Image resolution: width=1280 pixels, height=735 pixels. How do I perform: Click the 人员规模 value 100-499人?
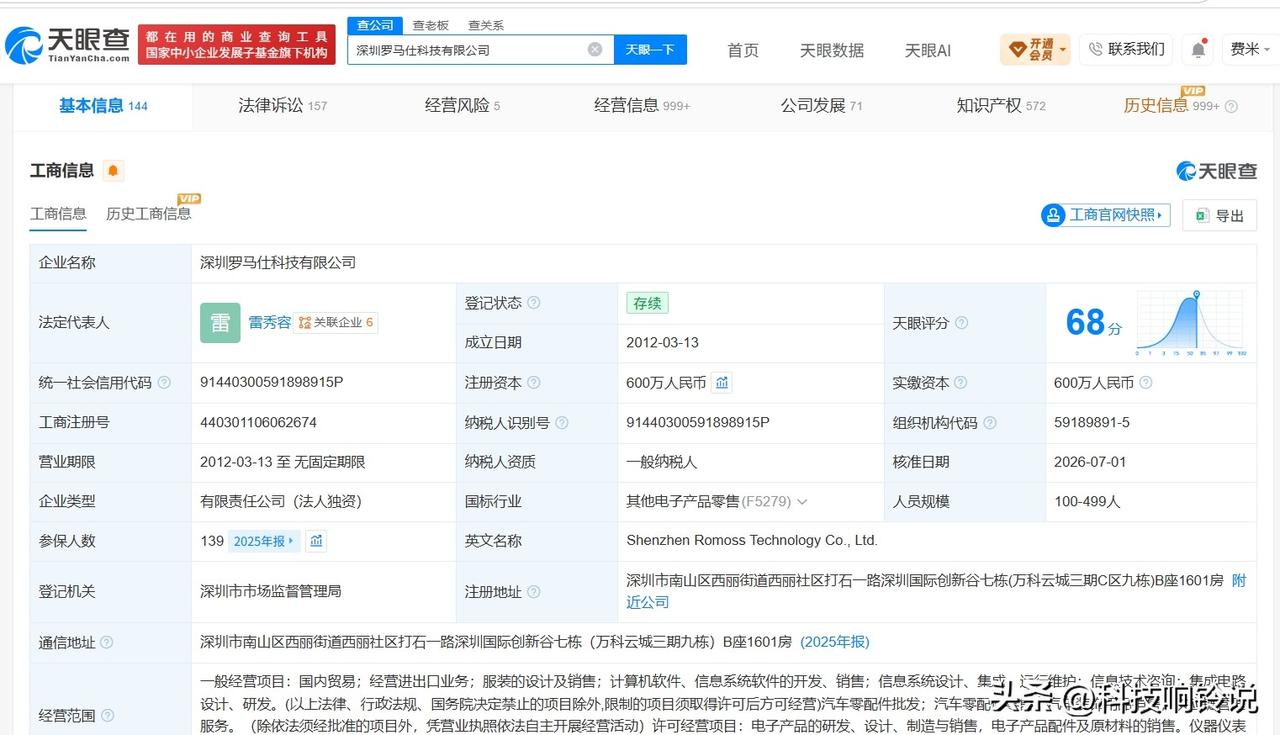[x=1087, y=501]
